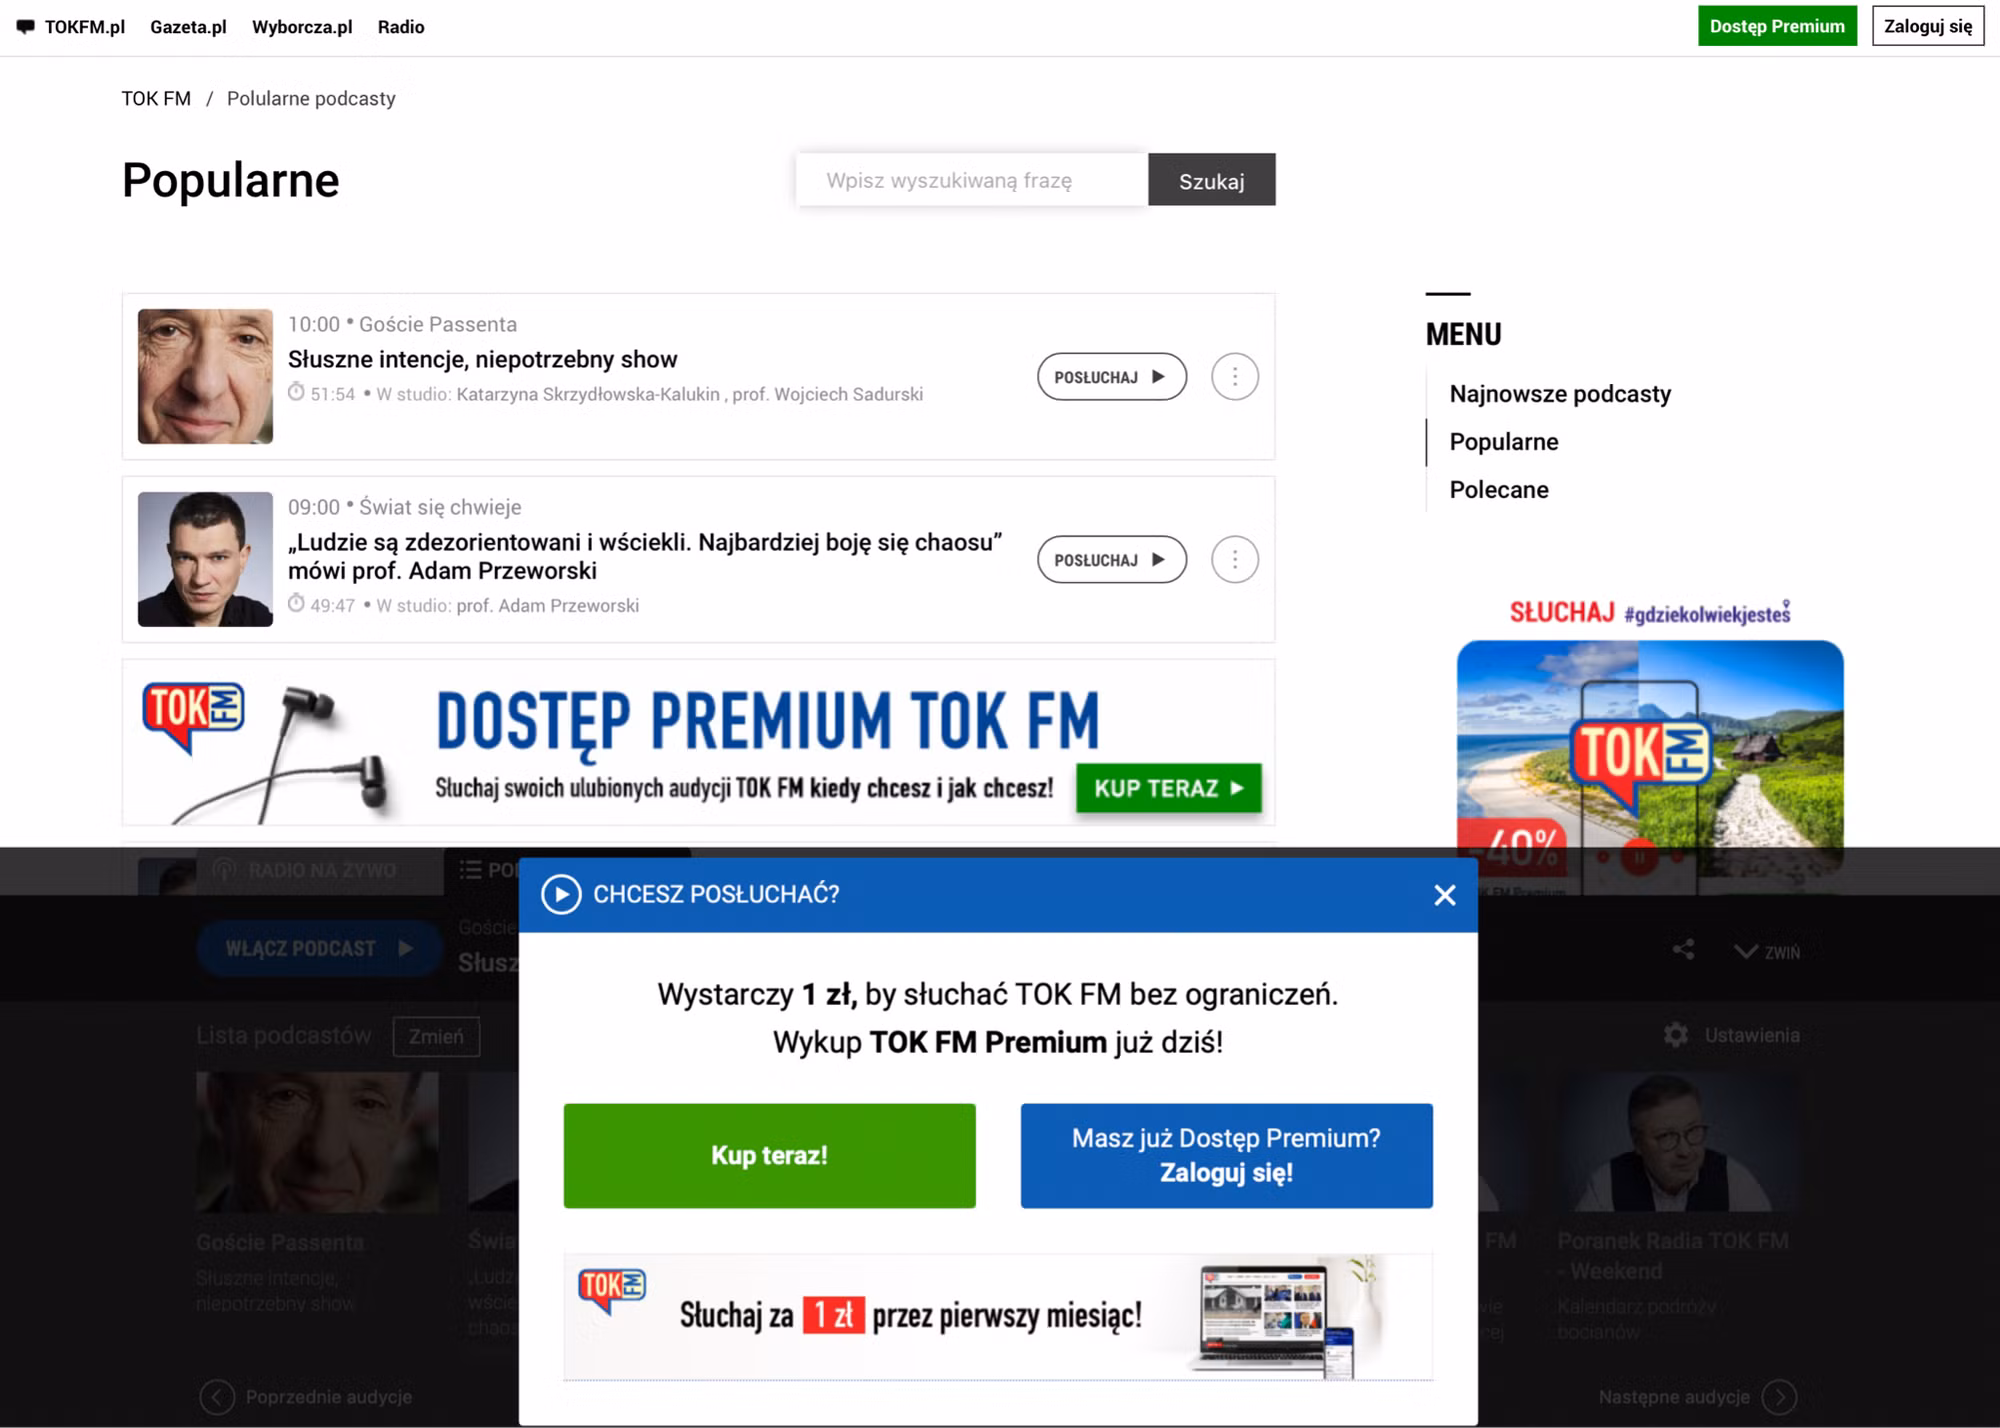Open the three-dot menu for Goście Passenta episode
The image size is (2000, 1428).
click(x=1234, y=376)
